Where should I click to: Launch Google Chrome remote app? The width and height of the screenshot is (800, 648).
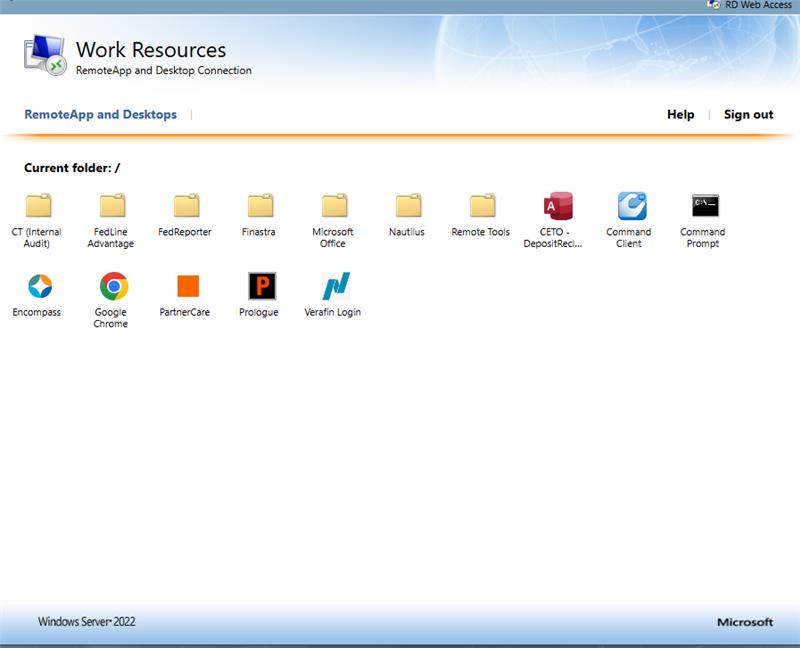tap(114, 286)
